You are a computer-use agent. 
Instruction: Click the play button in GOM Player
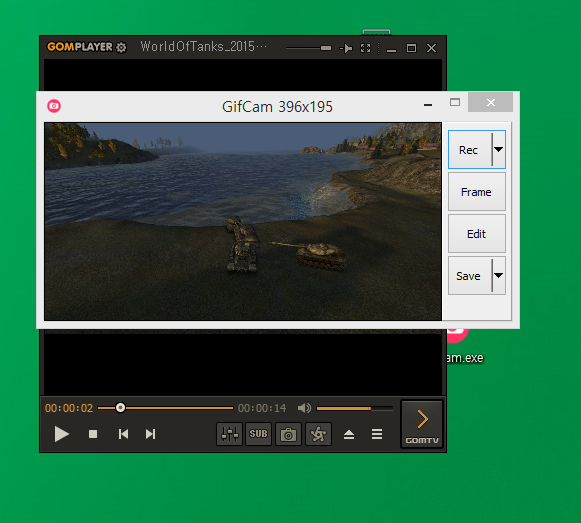[x=62, y=434]
